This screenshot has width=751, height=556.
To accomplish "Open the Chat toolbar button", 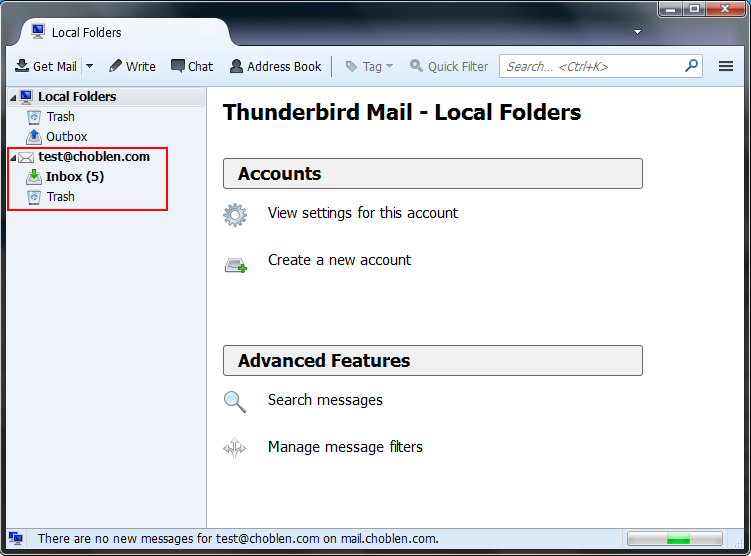I will 192,66.
